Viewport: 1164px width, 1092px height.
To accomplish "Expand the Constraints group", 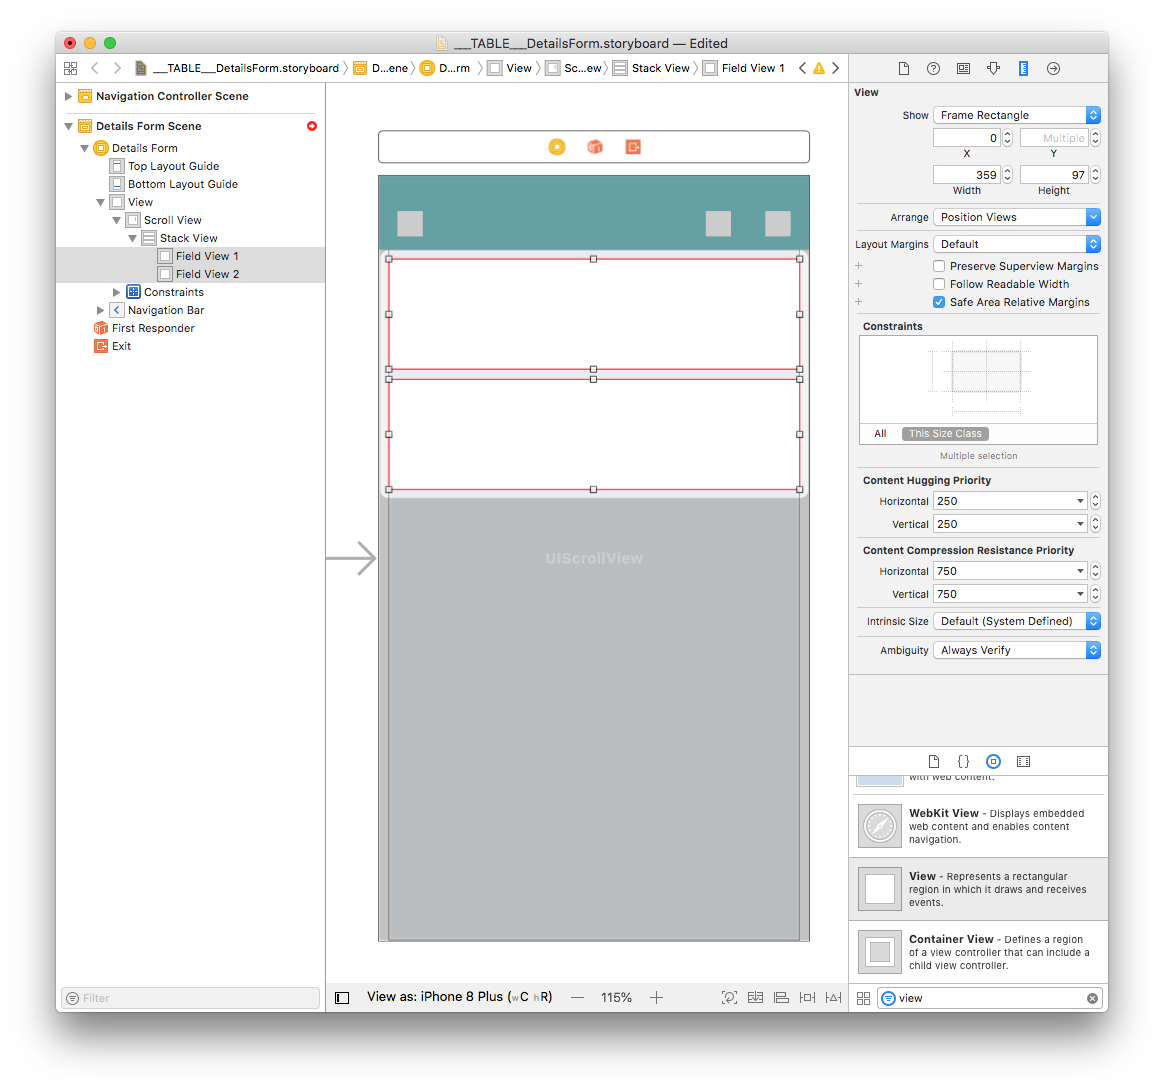I will (117, 292).
